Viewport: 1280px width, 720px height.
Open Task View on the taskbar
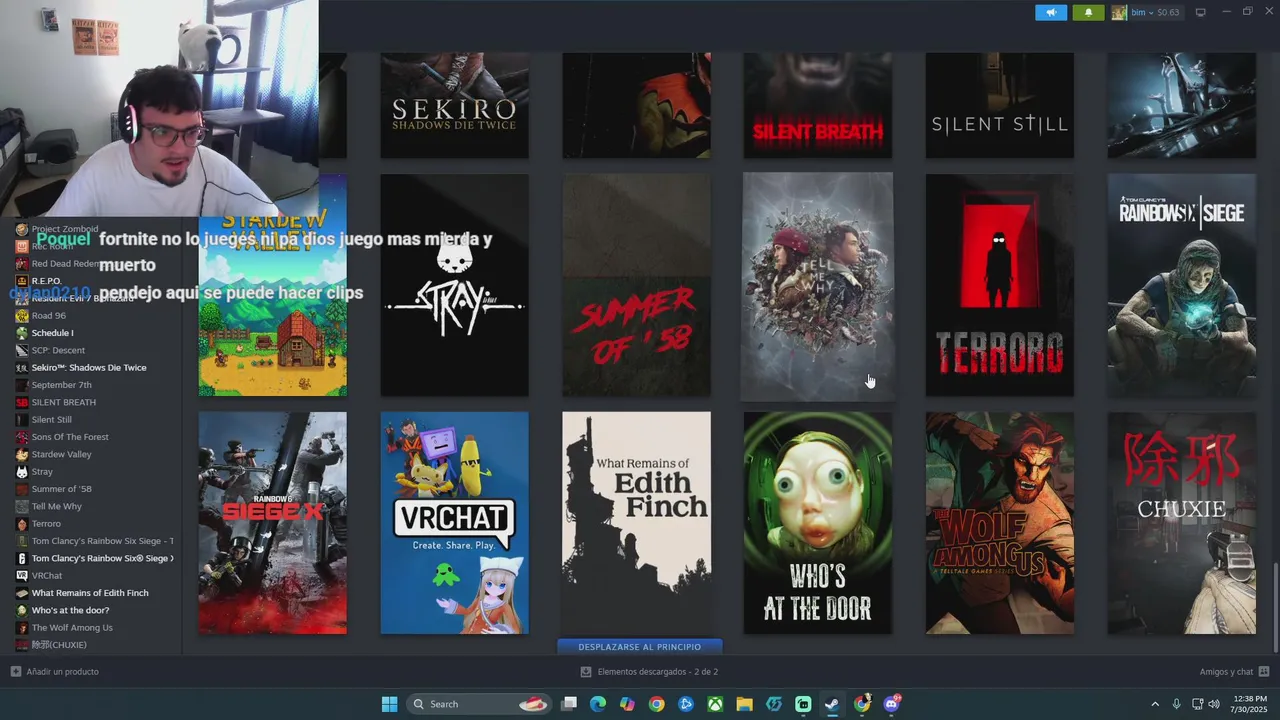click(x=569, y=704)
